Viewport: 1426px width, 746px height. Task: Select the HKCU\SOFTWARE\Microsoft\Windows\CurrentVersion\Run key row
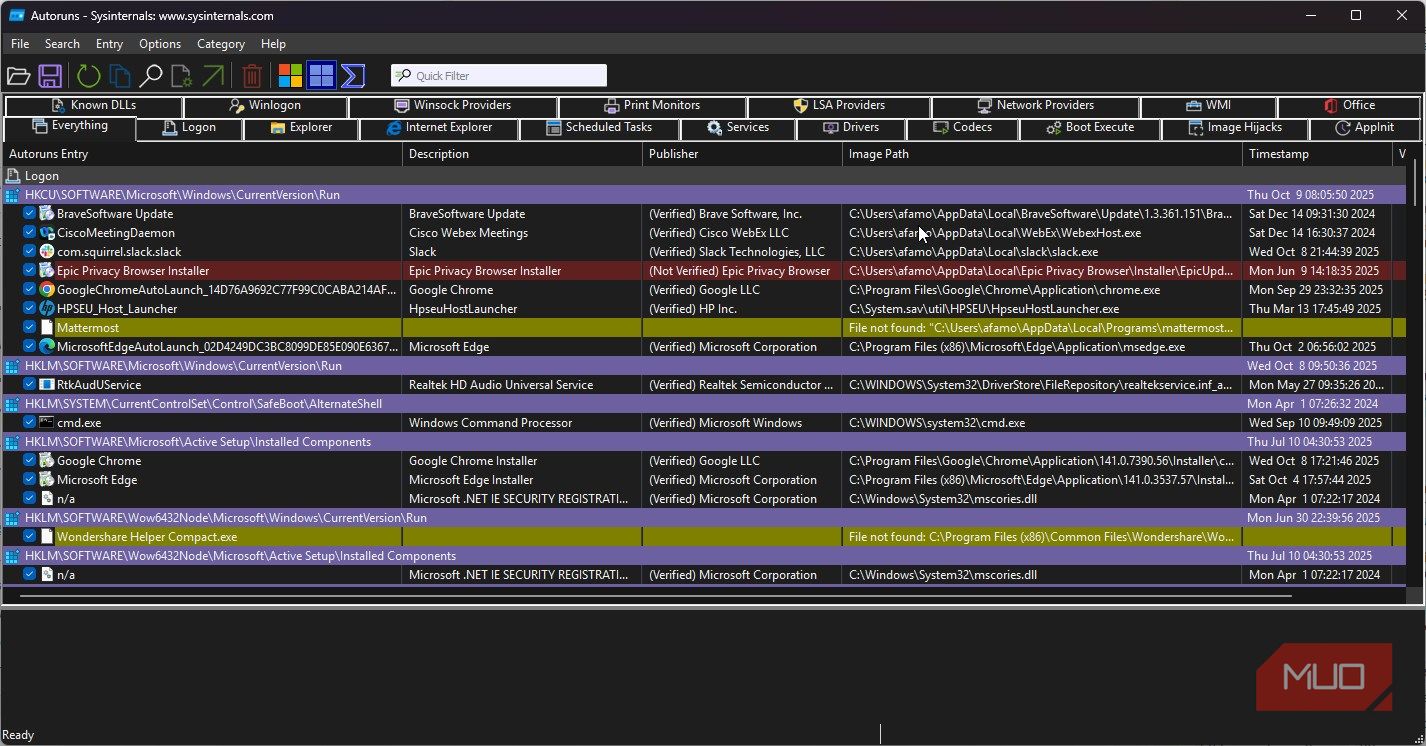[704, 195]
